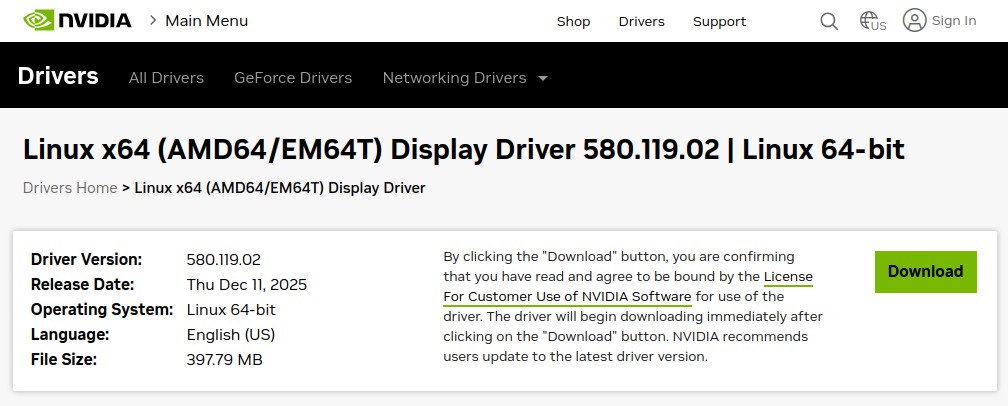Click the Sign In text

pos(954,21)
